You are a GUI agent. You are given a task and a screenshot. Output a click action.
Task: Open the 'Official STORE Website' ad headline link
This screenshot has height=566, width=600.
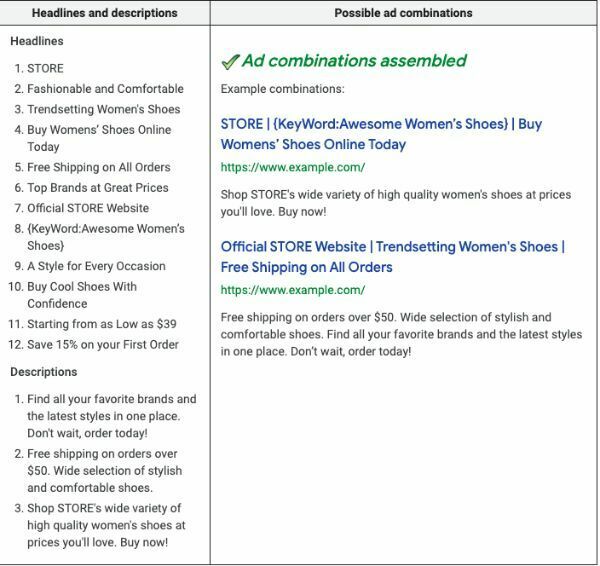[x=392, y=257]
